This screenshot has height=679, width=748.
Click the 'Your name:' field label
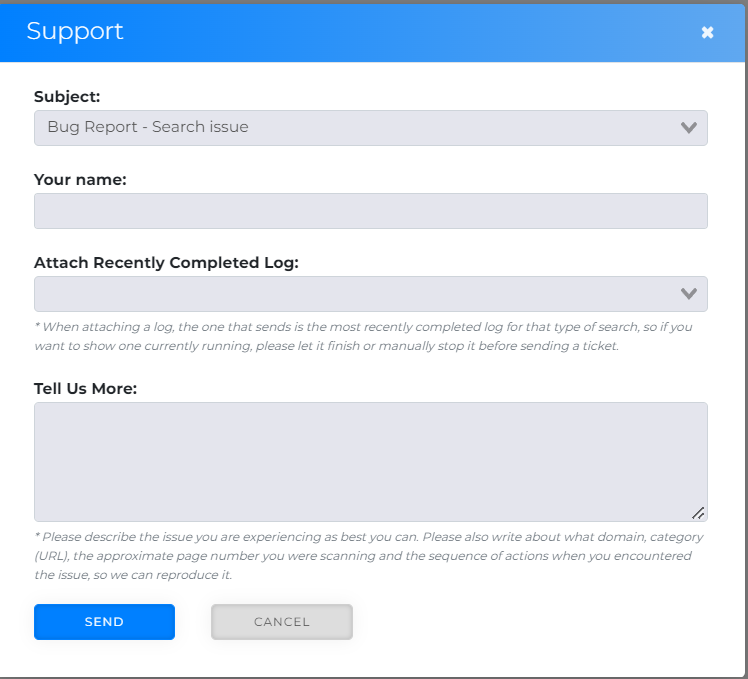pos(80,180)
